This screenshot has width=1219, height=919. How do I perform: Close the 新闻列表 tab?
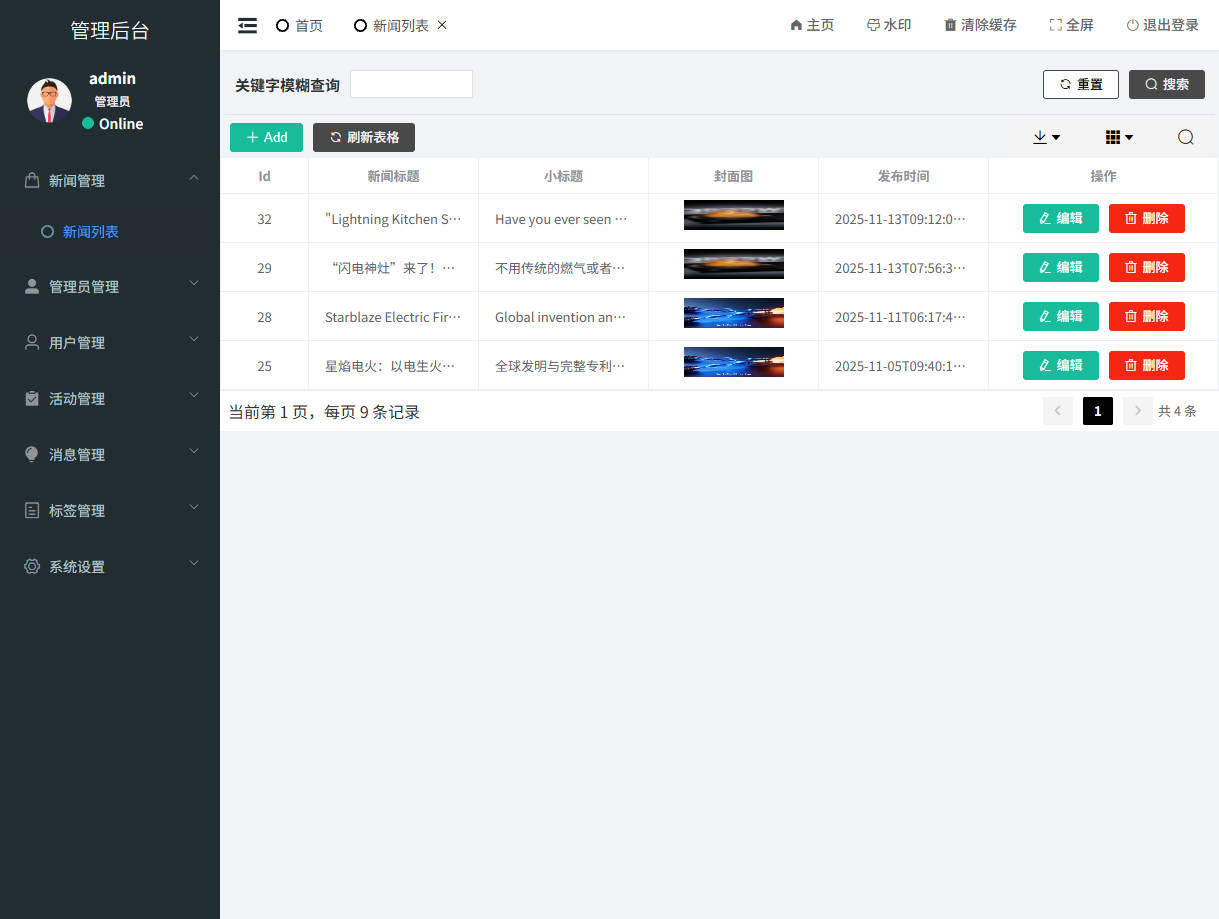coord(442,25)
